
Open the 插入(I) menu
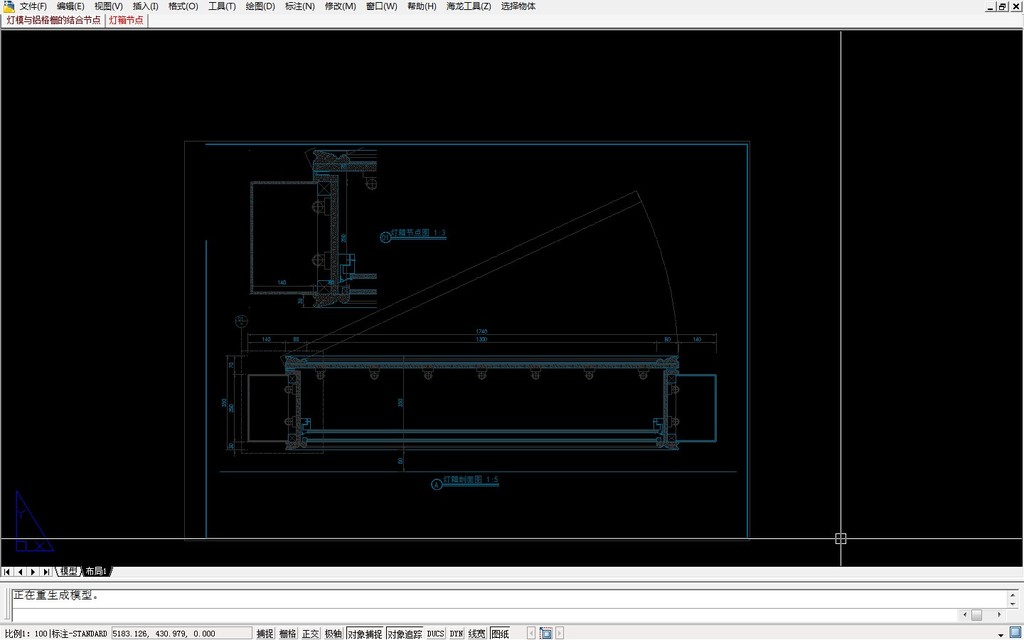145,7
